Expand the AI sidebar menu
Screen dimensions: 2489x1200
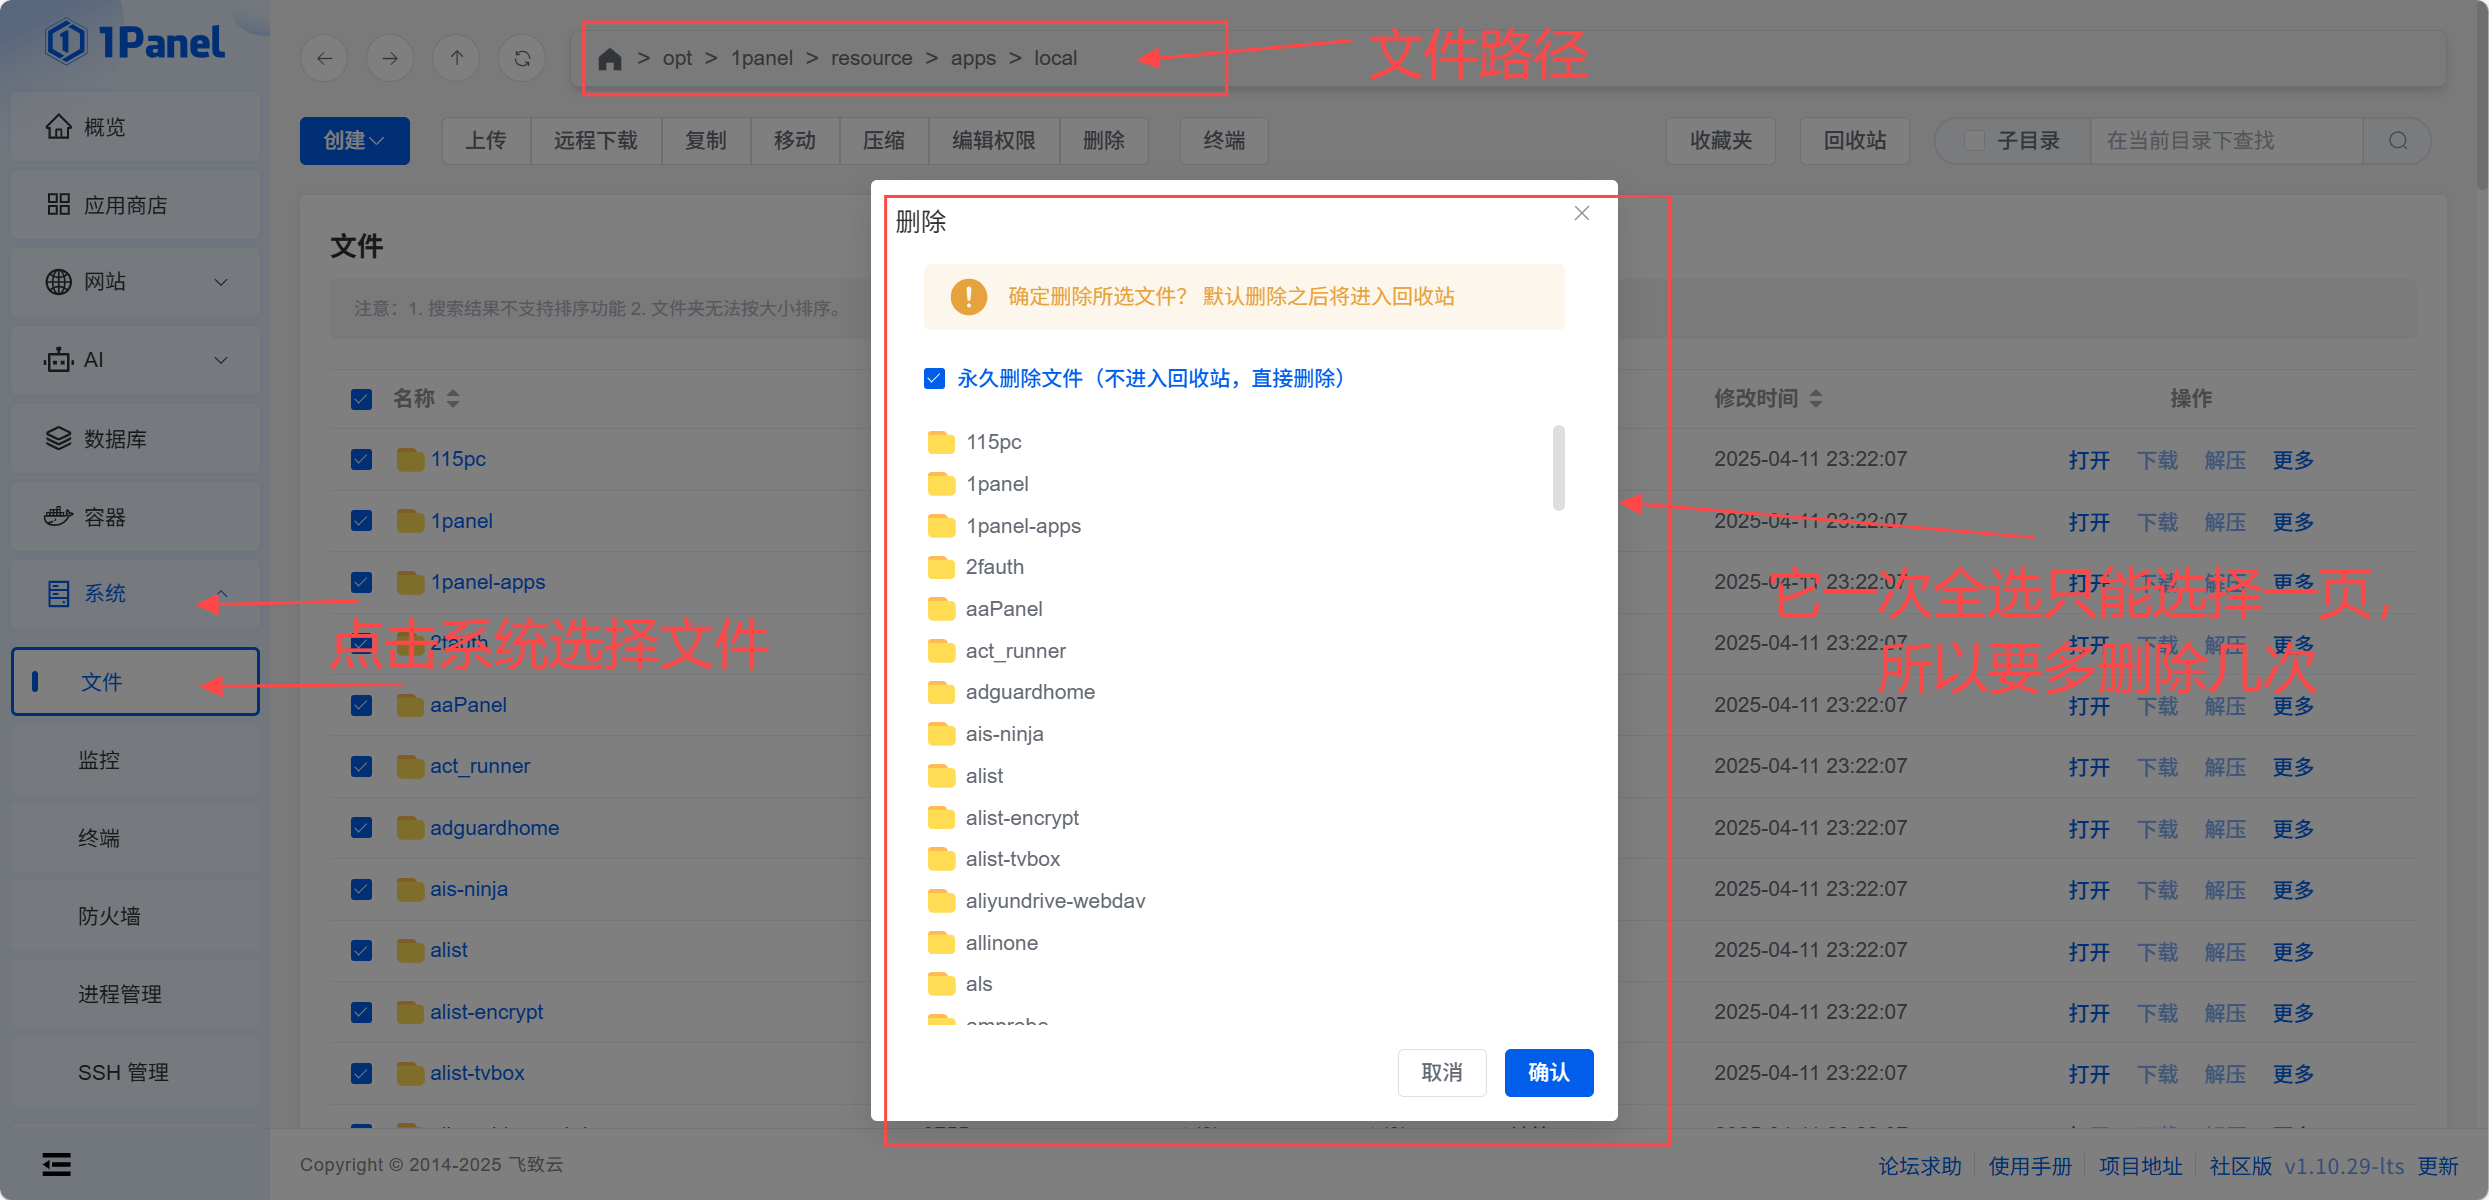click(135, 360)
